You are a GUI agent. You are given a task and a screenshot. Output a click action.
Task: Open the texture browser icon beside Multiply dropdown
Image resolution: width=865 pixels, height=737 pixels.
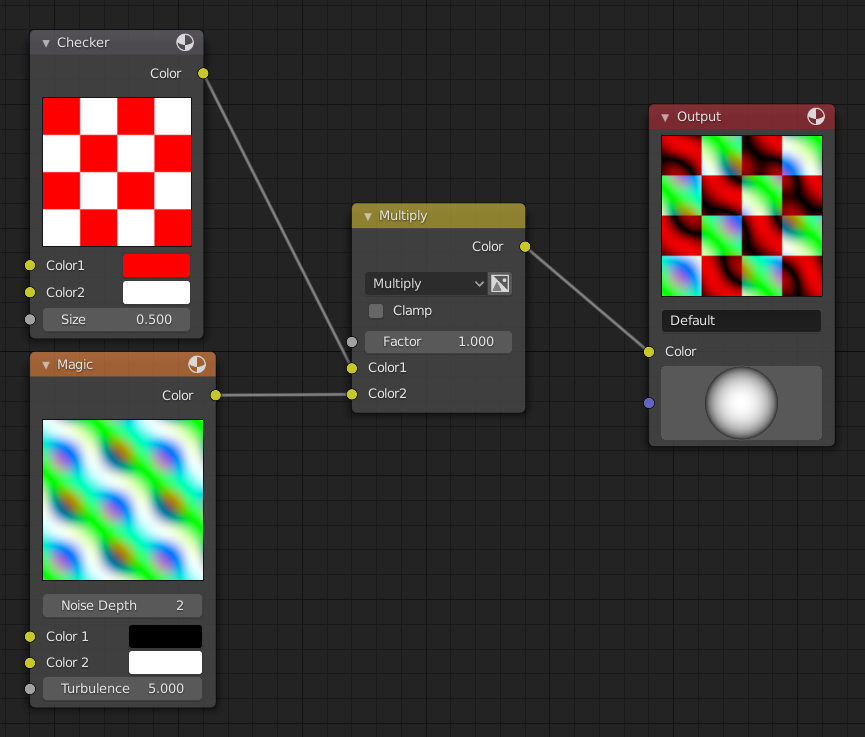click(500, 283)
